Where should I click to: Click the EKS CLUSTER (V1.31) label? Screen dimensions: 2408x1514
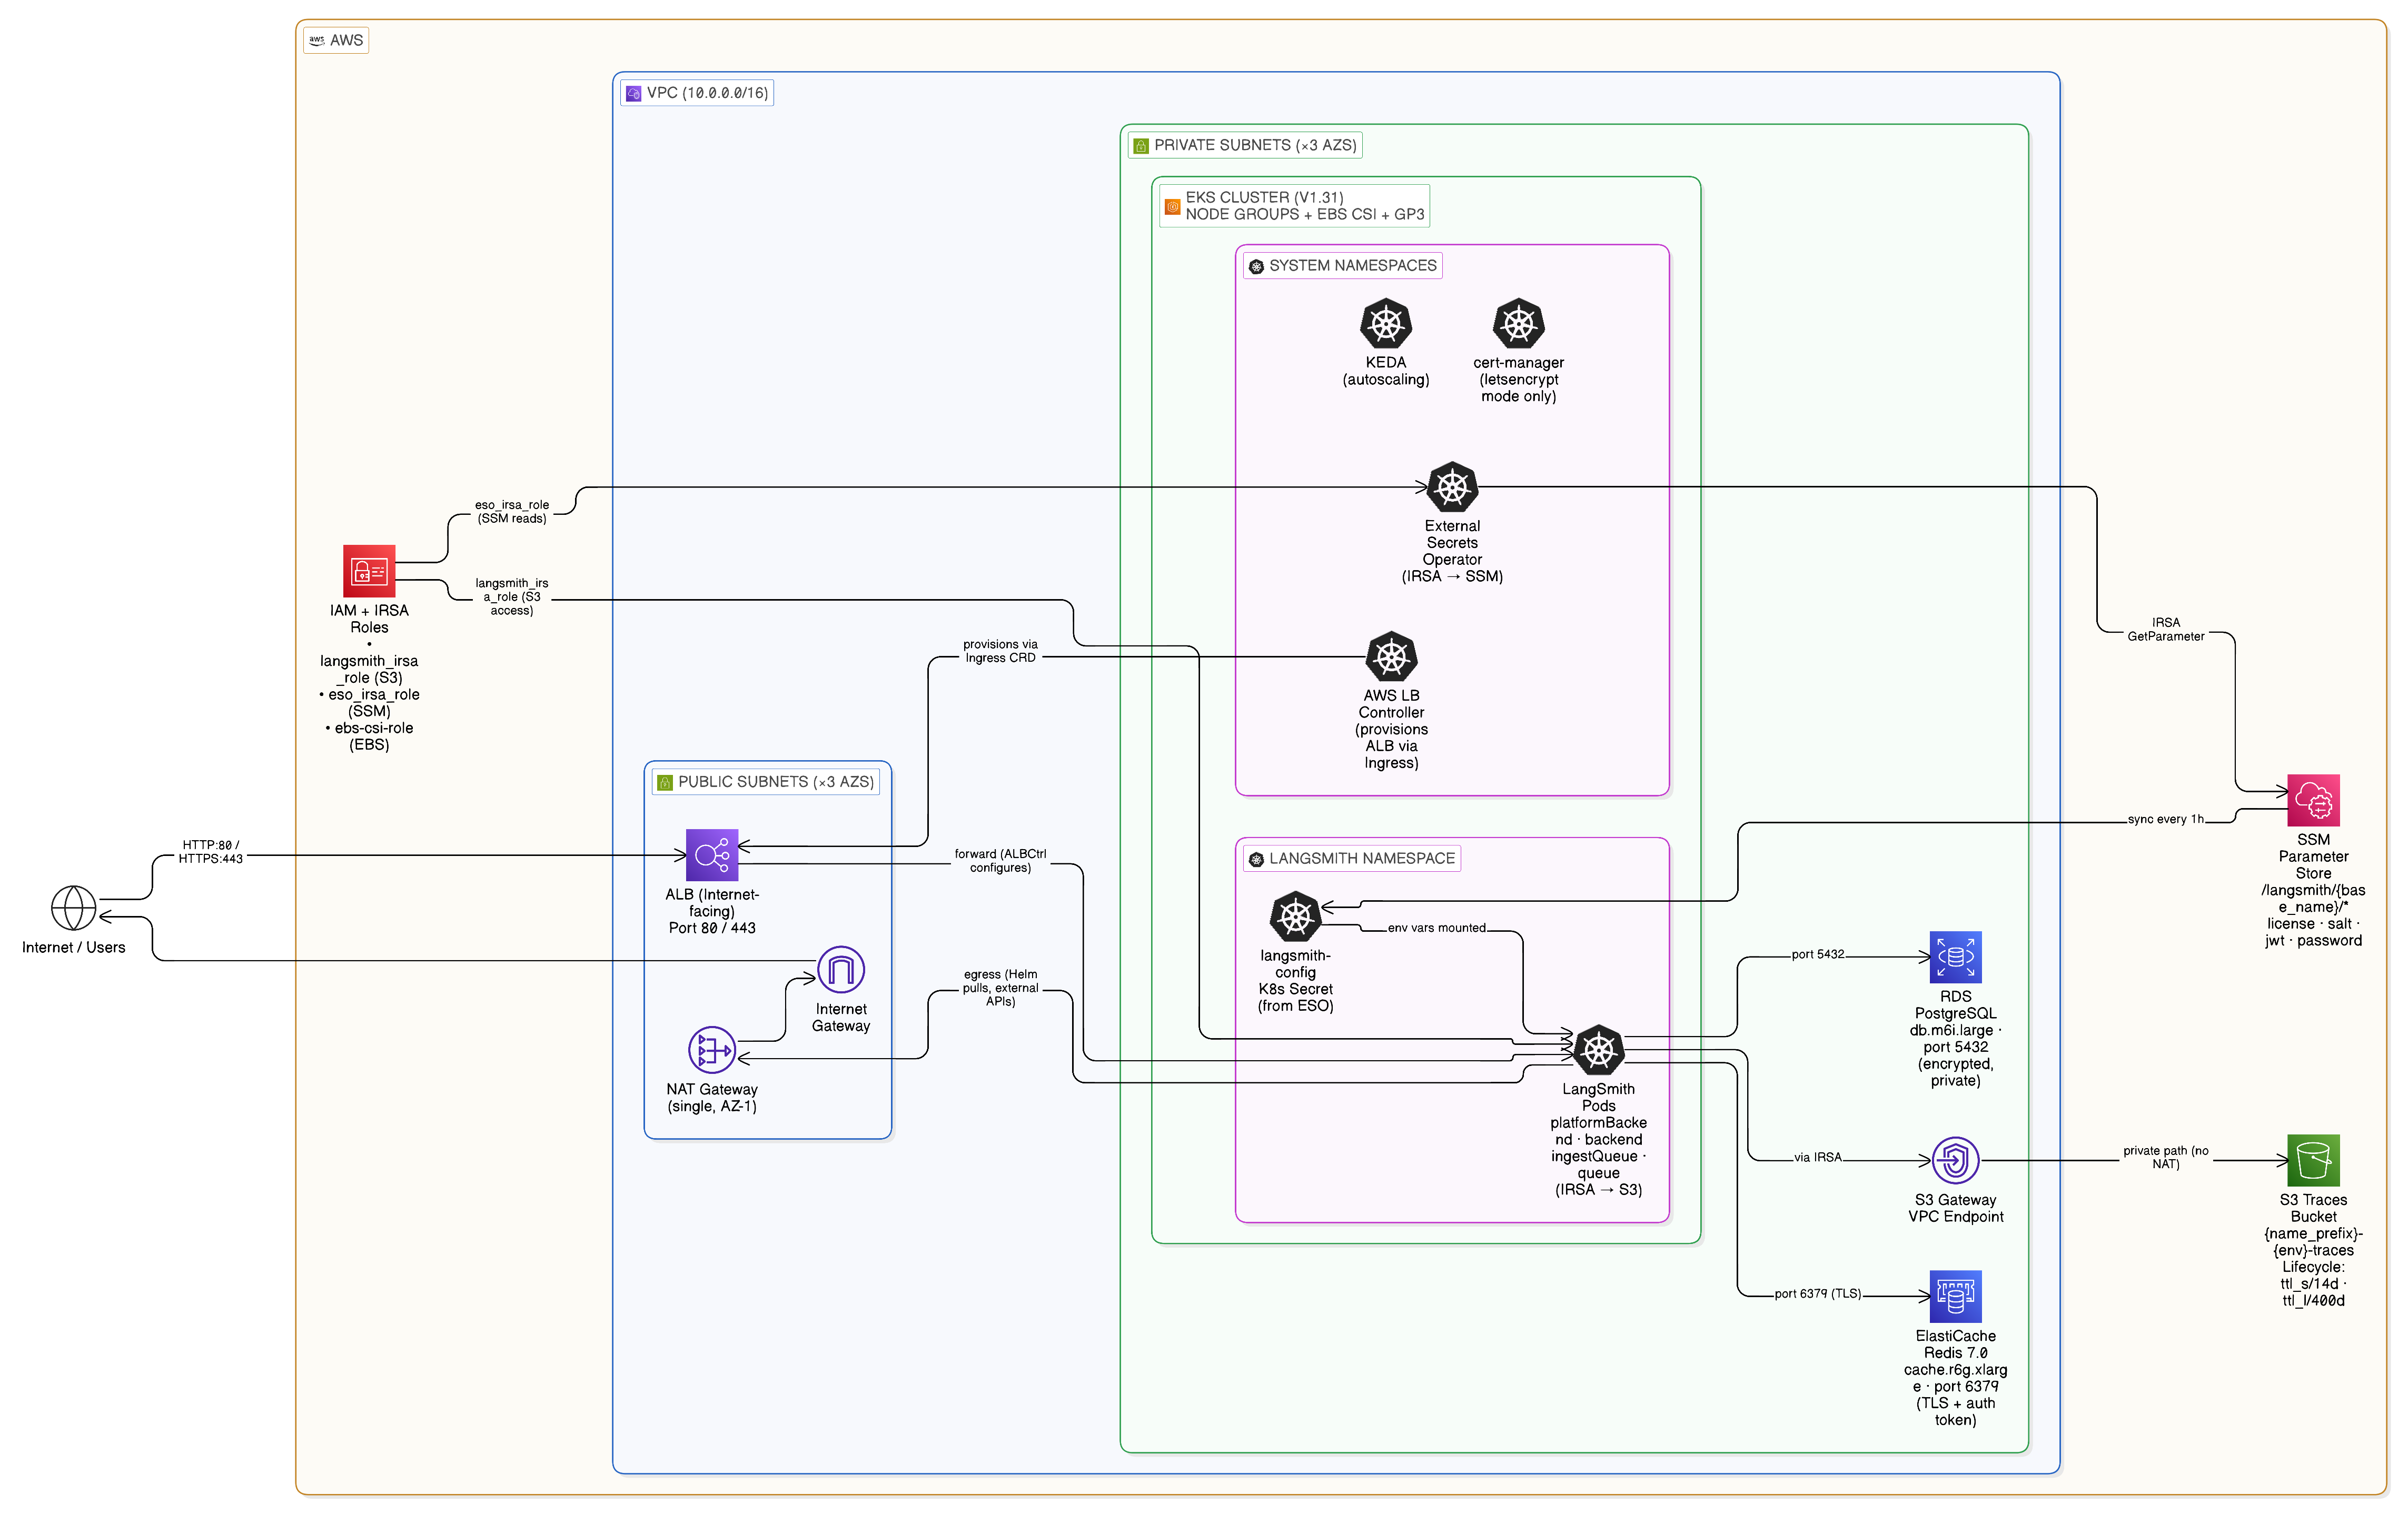[1295, 206]
